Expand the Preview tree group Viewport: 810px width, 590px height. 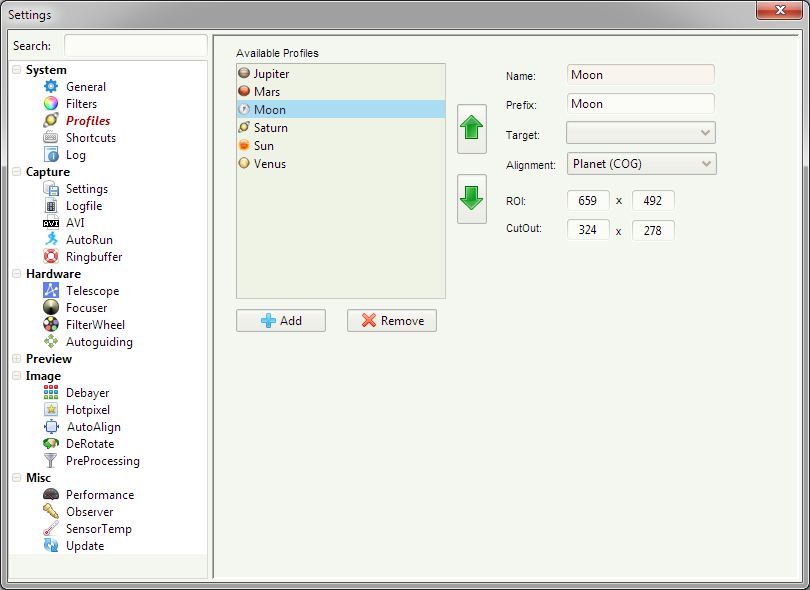(17, 359)
